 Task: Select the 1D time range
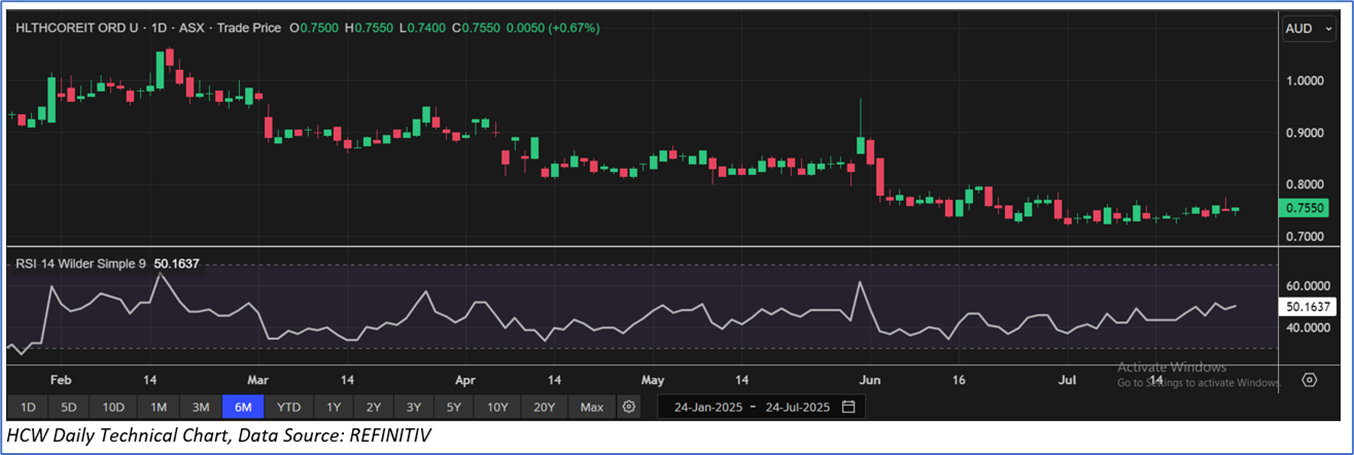pyautogui.click(x=28, y=407)
